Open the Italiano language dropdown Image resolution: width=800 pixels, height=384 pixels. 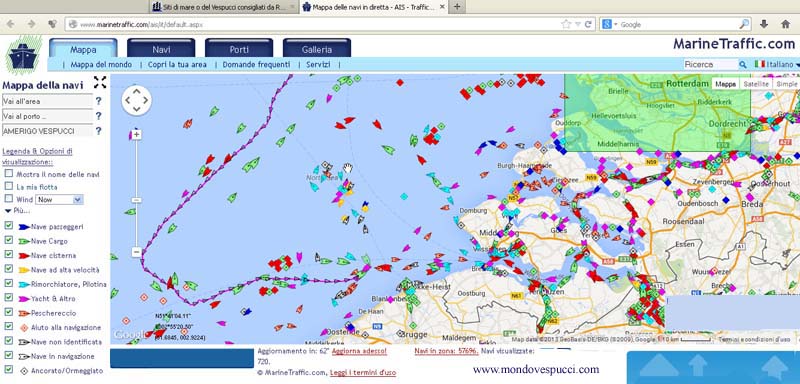coord(777,65)
